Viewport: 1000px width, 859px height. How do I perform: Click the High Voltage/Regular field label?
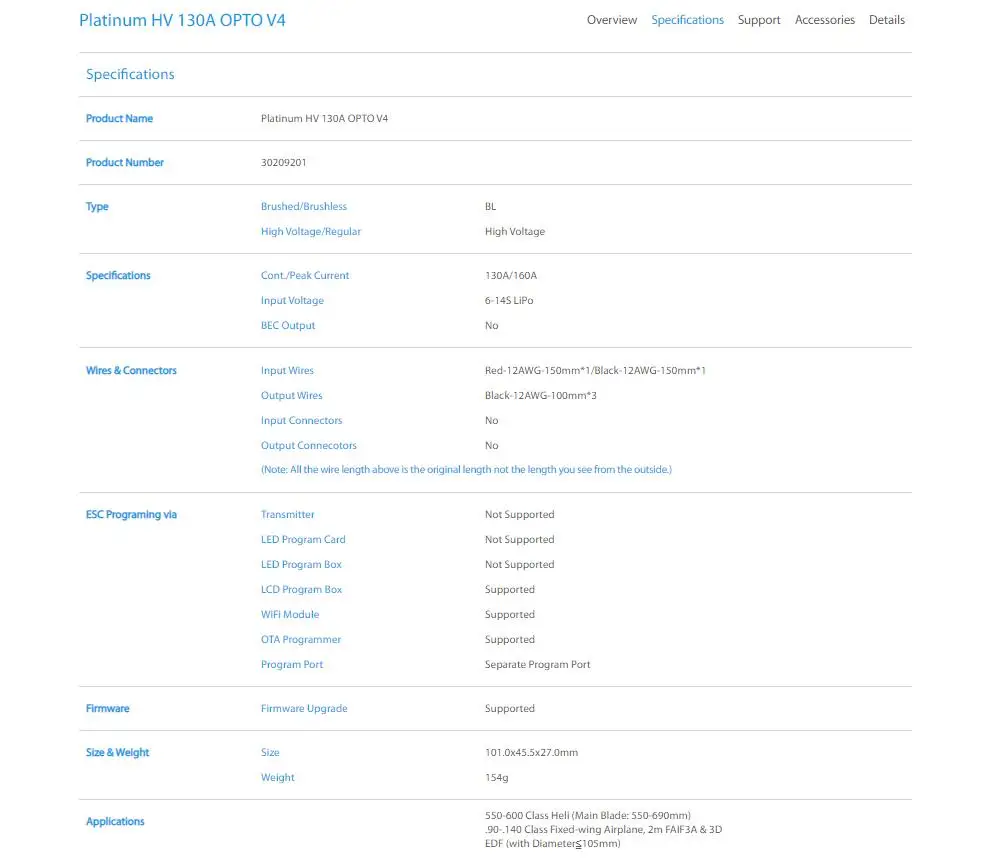pyautogui.click(x=311, y=231)
